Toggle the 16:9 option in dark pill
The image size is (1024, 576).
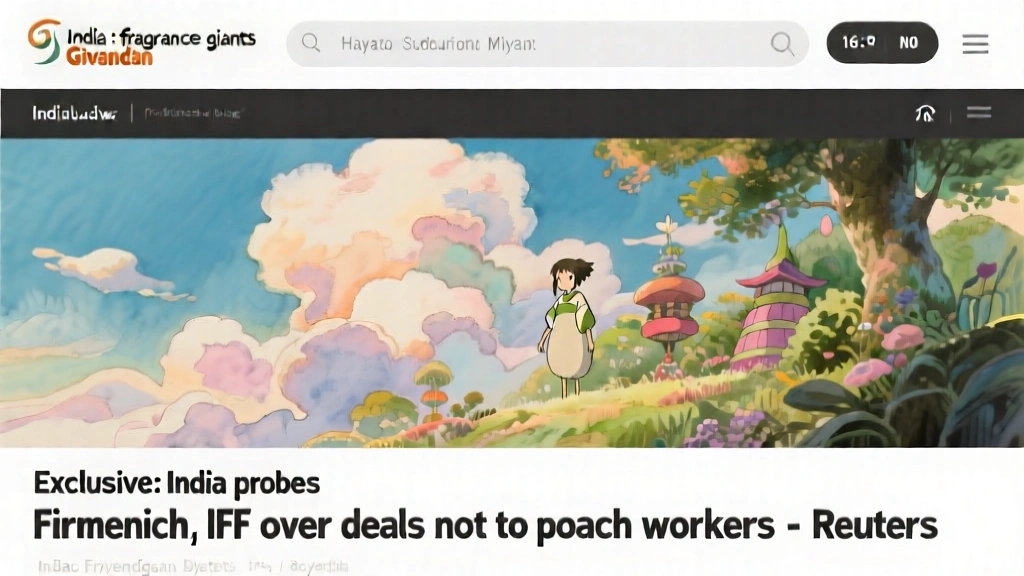click(x=858, y=42)
